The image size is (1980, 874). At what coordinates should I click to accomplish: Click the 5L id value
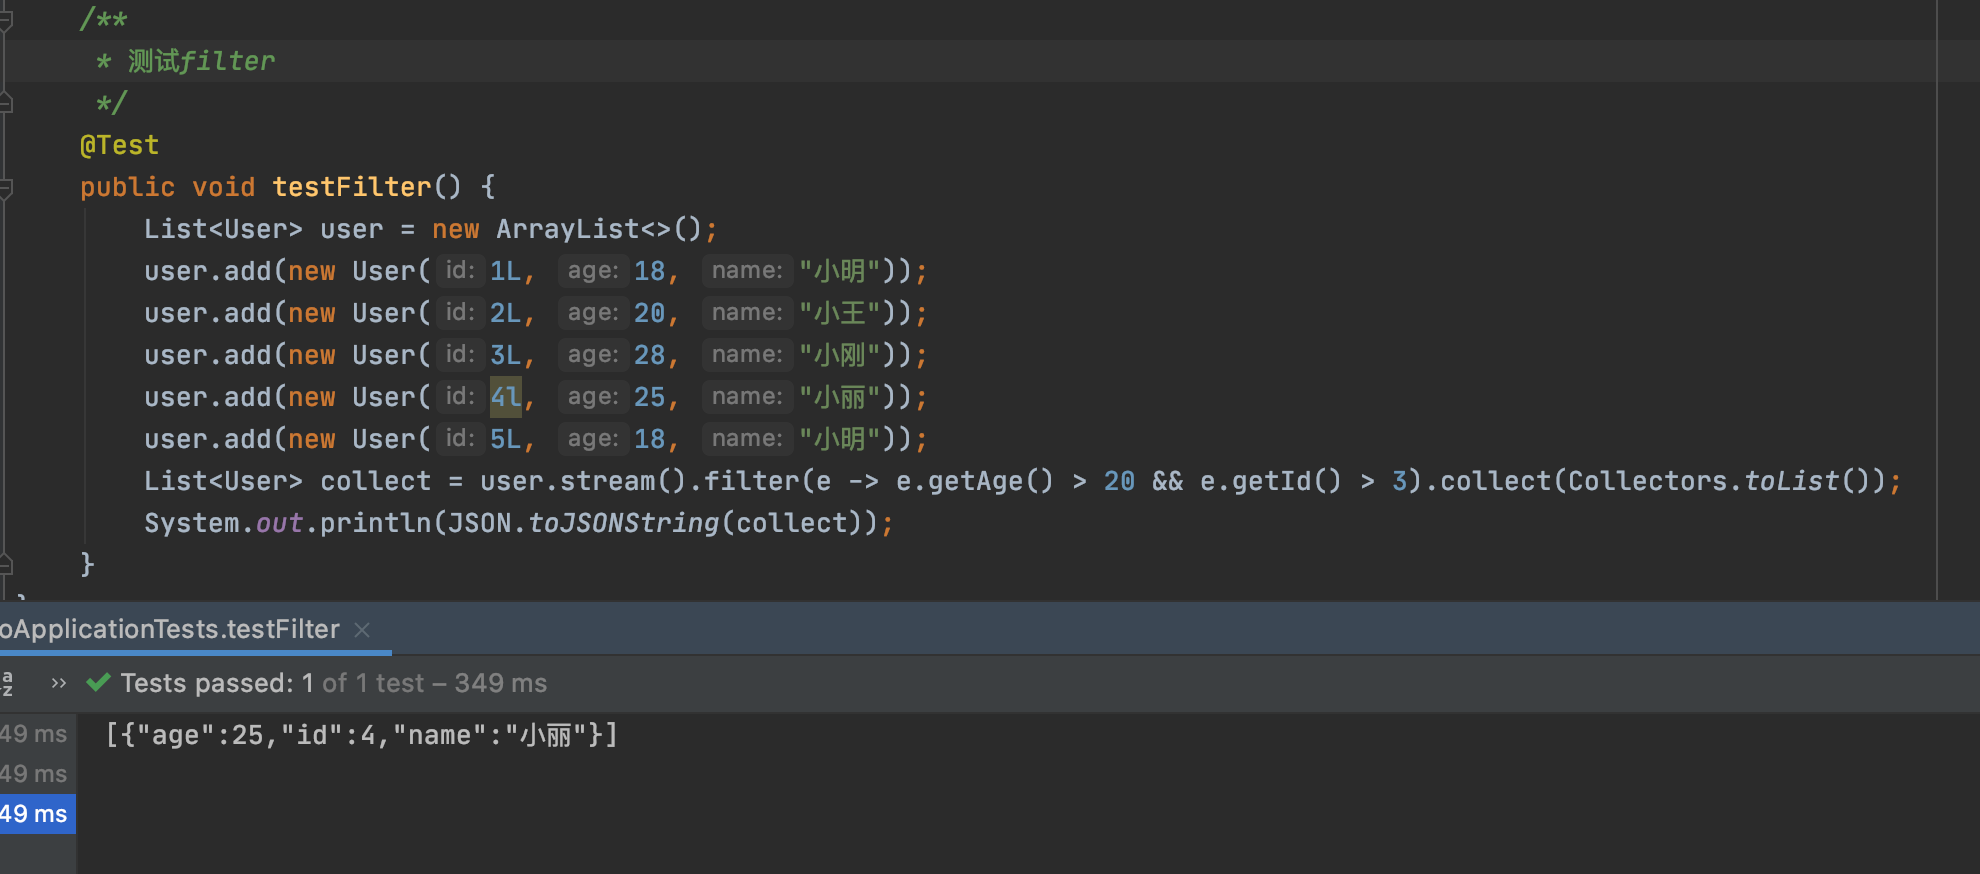(505, 439)
